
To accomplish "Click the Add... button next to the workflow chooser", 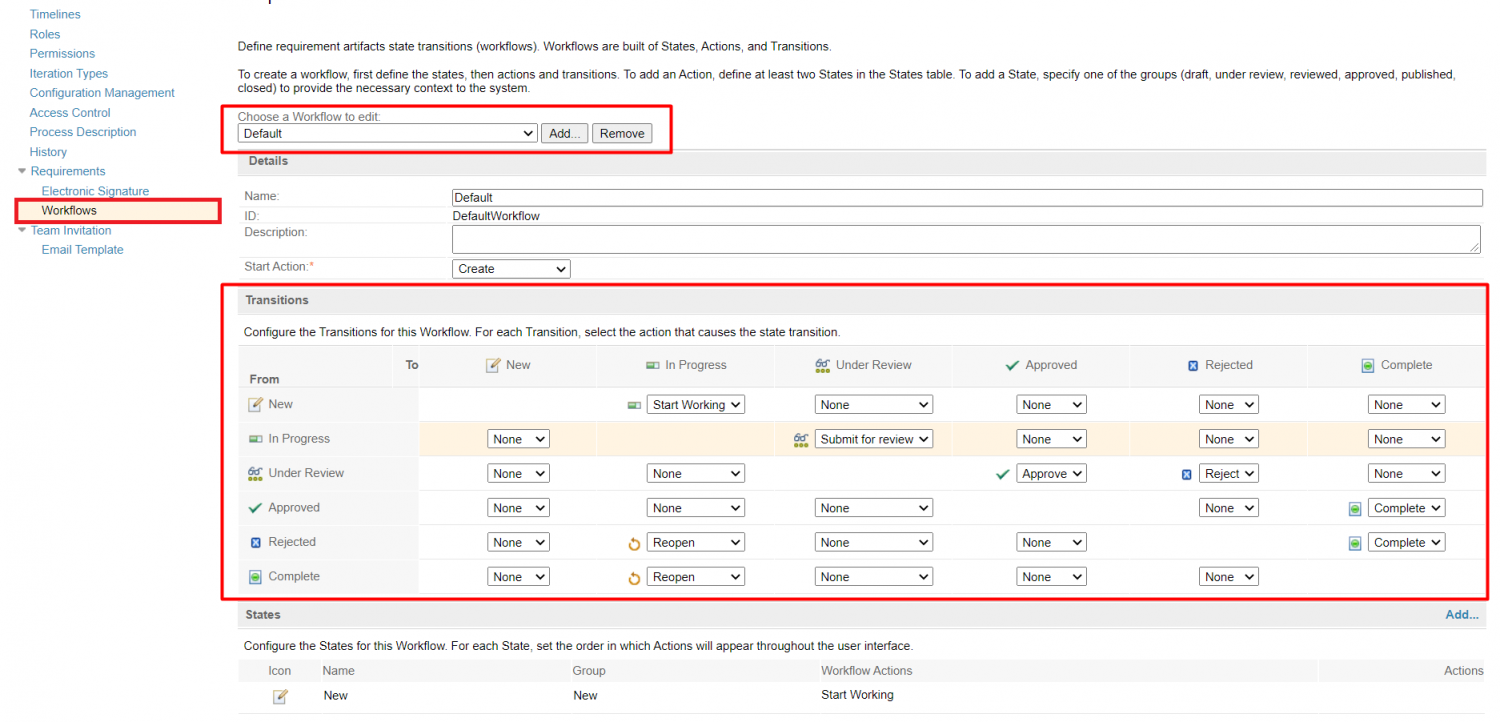I will (564, 133).
